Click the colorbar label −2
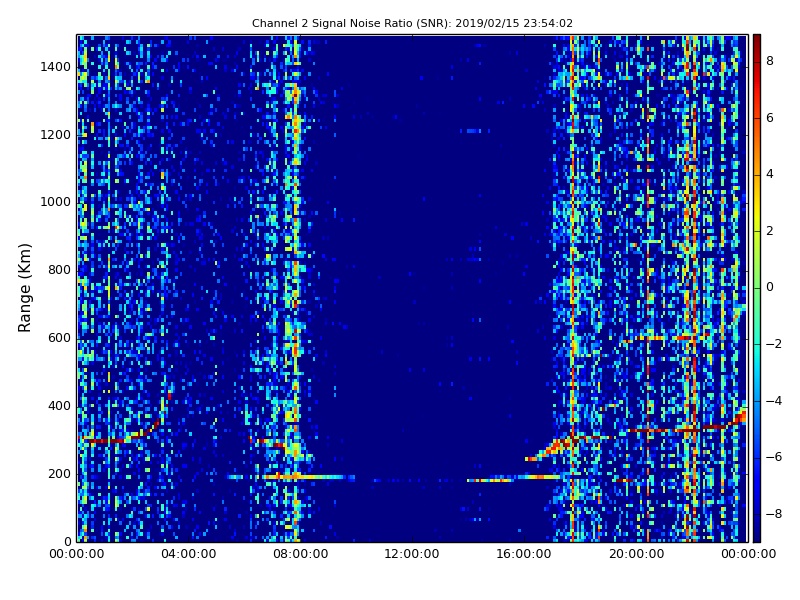Screen dimensions: 800x600 click(774, 344)
